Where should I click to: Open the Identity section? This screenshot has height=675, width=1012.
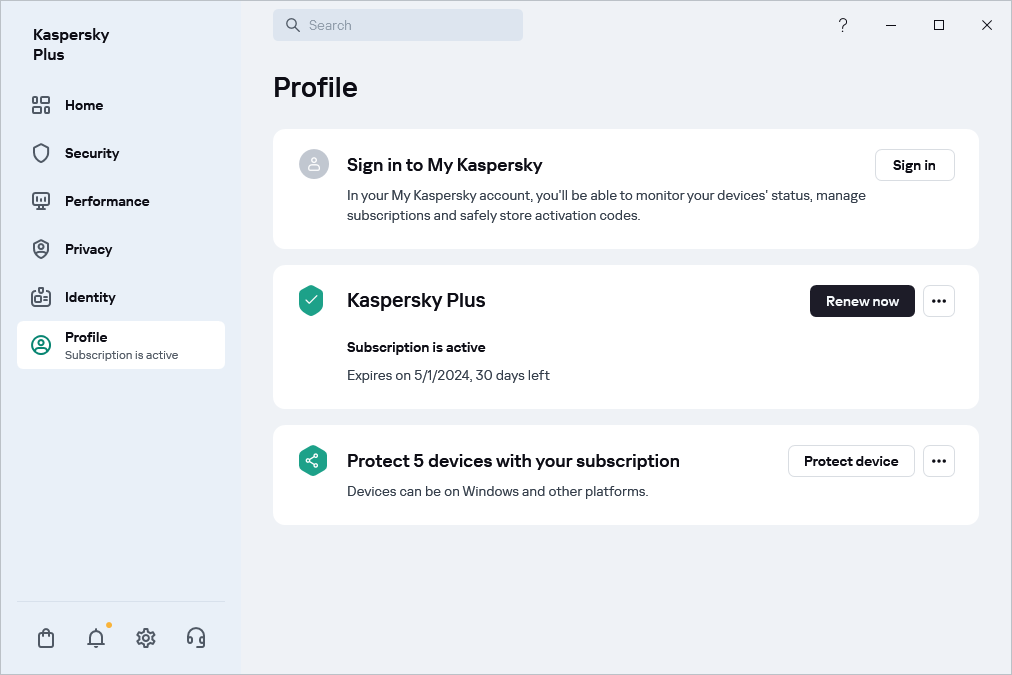(x=90, y=297)
